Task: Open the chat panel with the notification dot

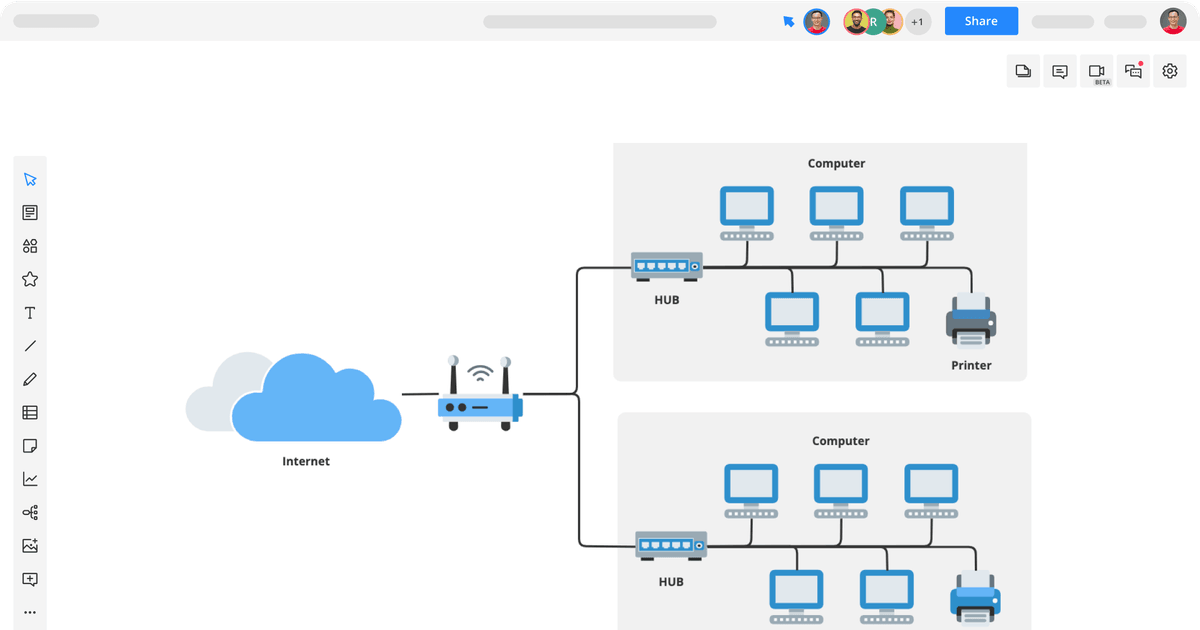Action: [1132, 71]
